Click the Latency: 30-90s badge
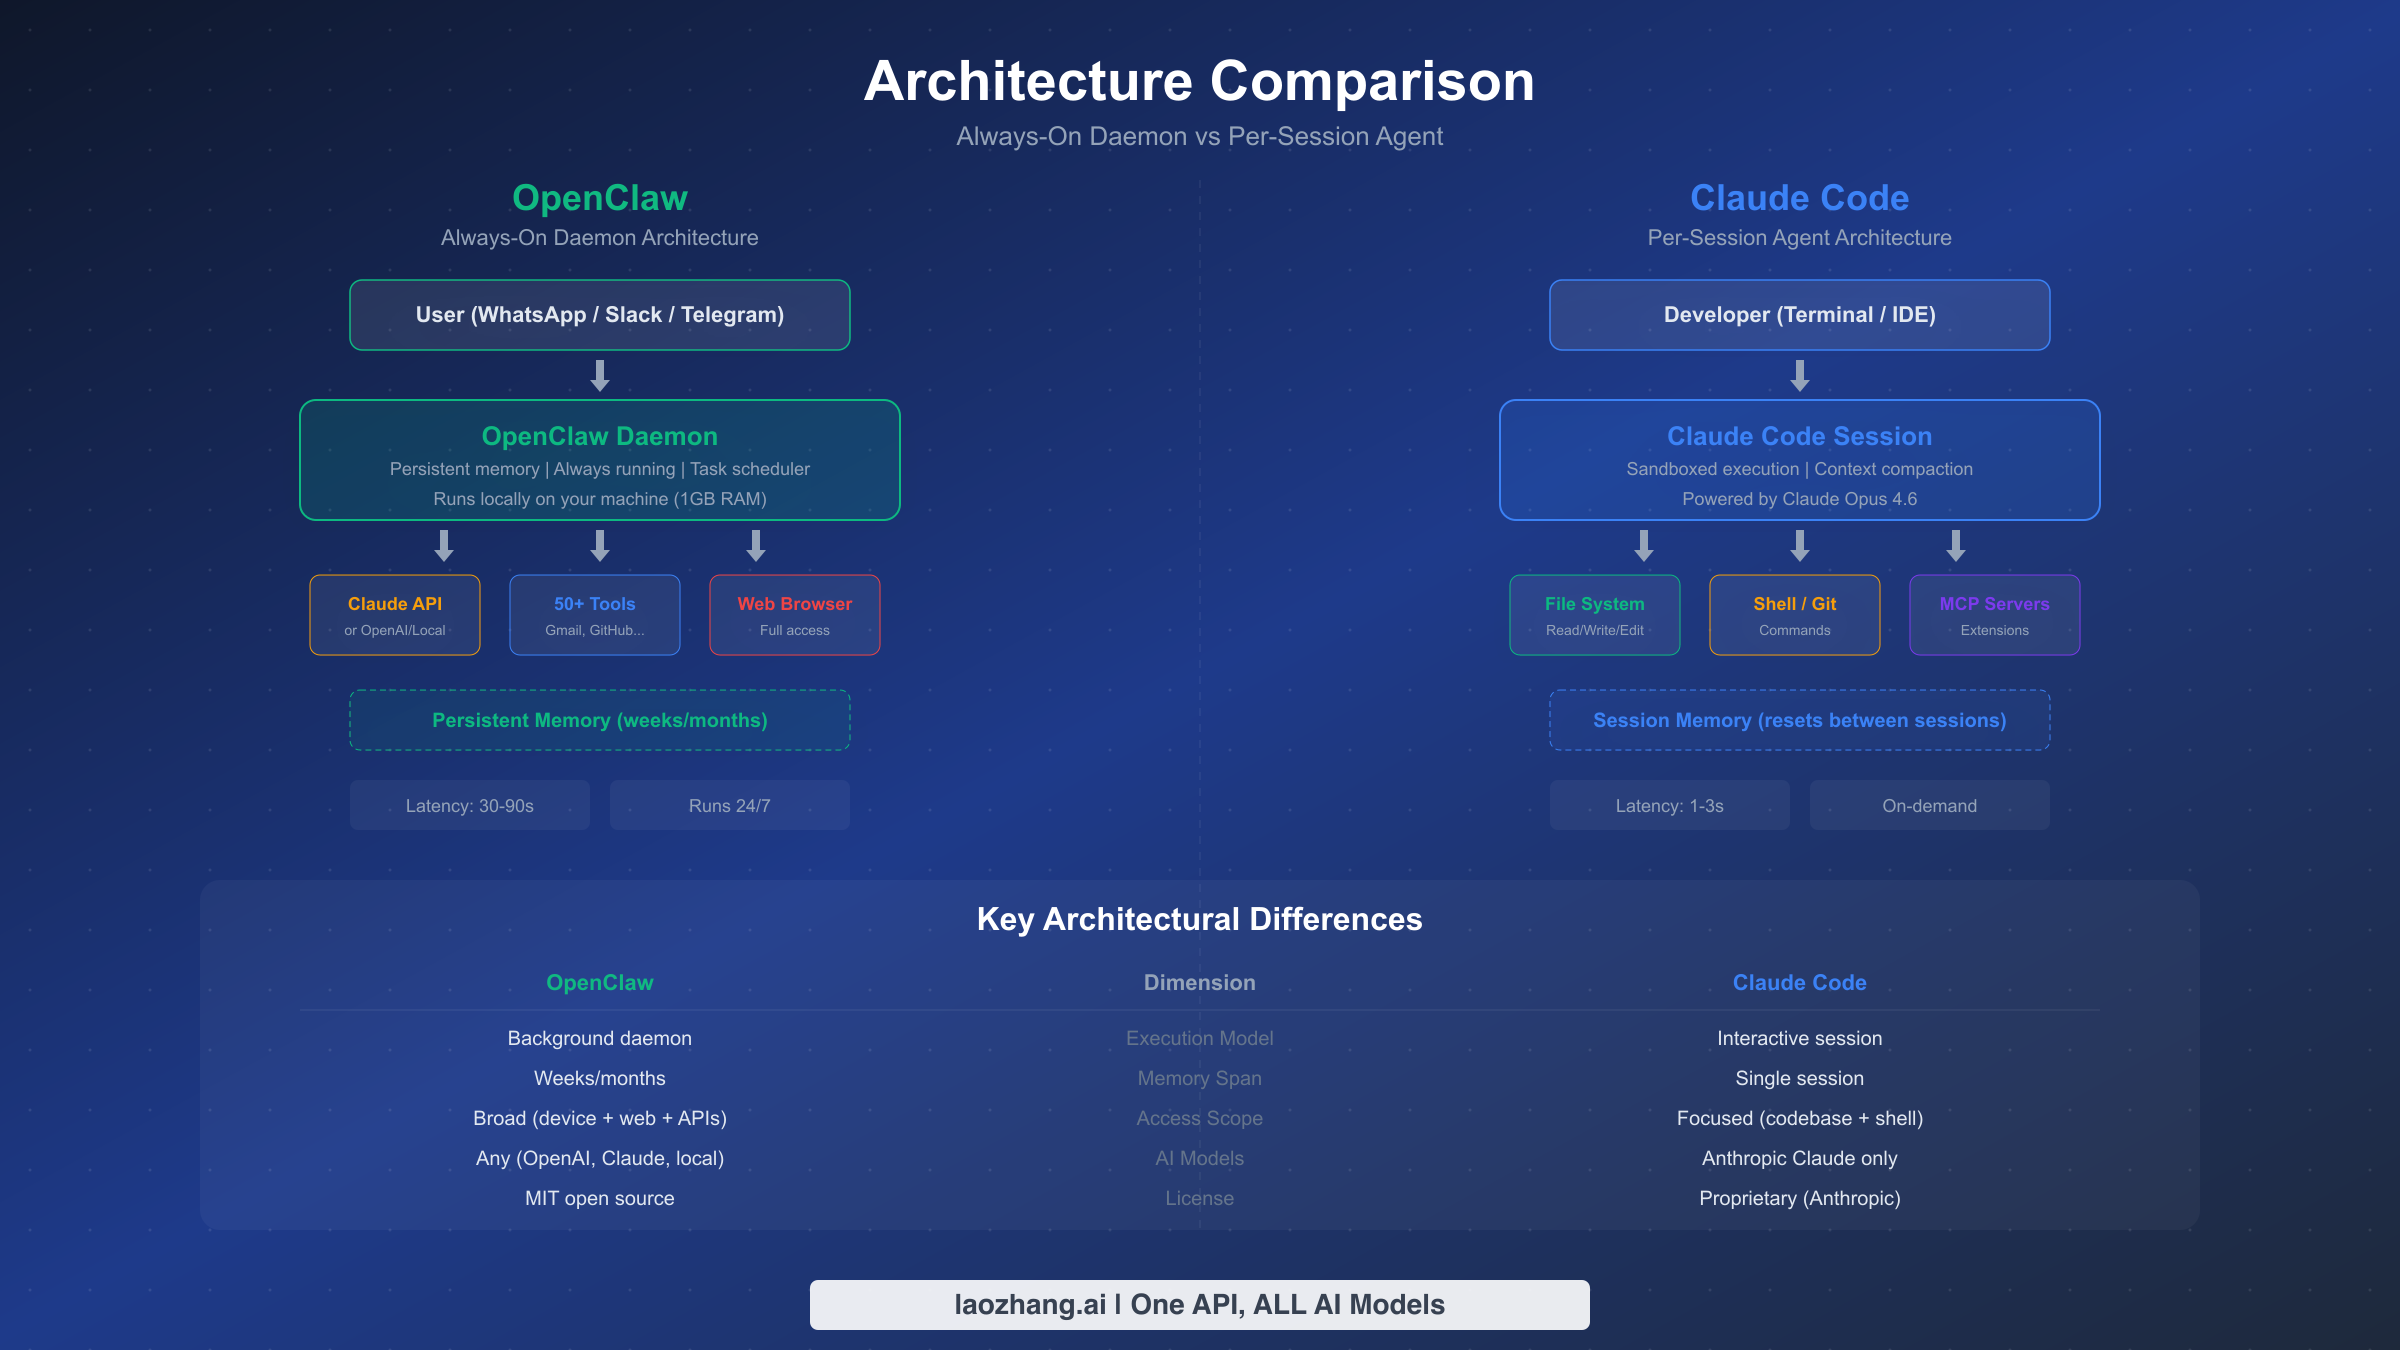Viewport: 2400px width, 1350px height. 469,805
